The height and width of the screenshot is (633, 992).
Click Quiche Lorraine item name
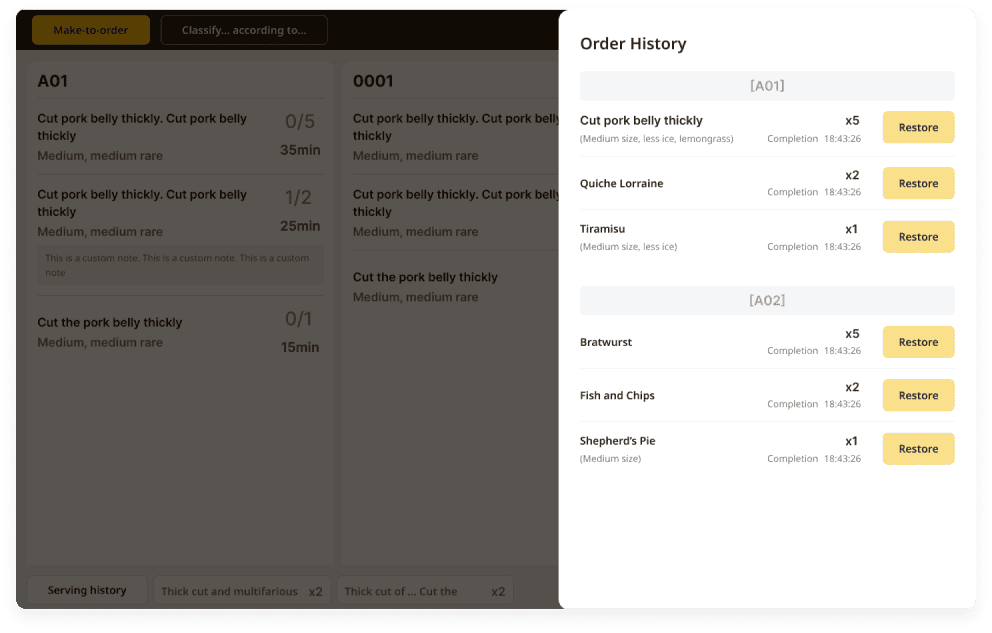[x=621, y=183]
